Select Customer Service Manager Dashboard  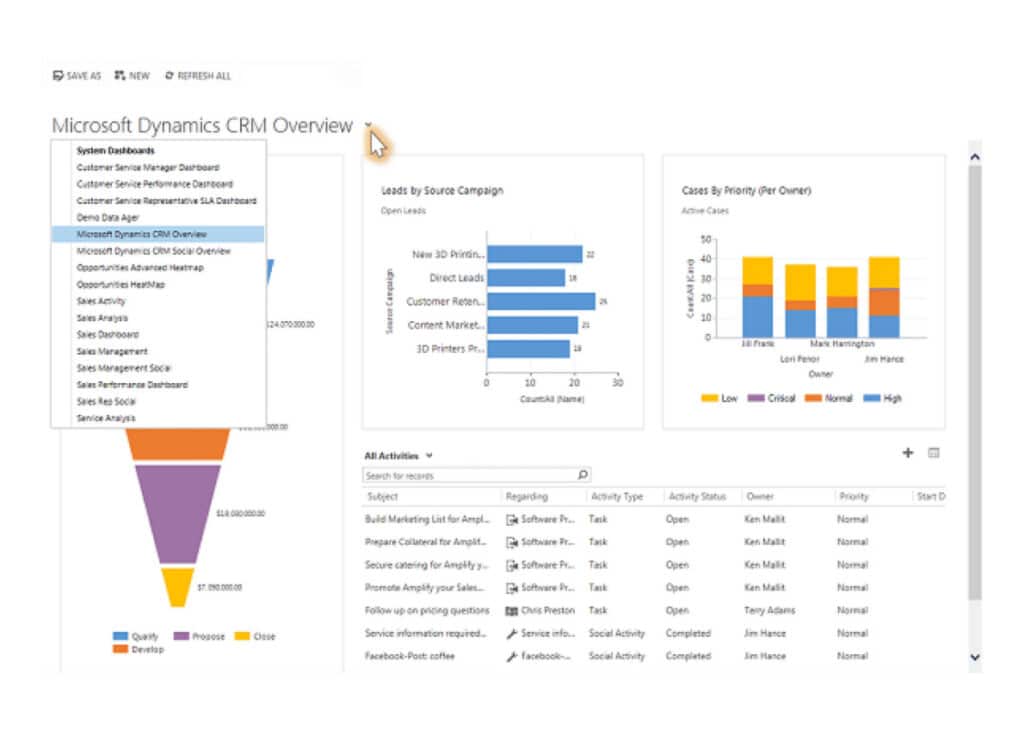click(148, 167)
